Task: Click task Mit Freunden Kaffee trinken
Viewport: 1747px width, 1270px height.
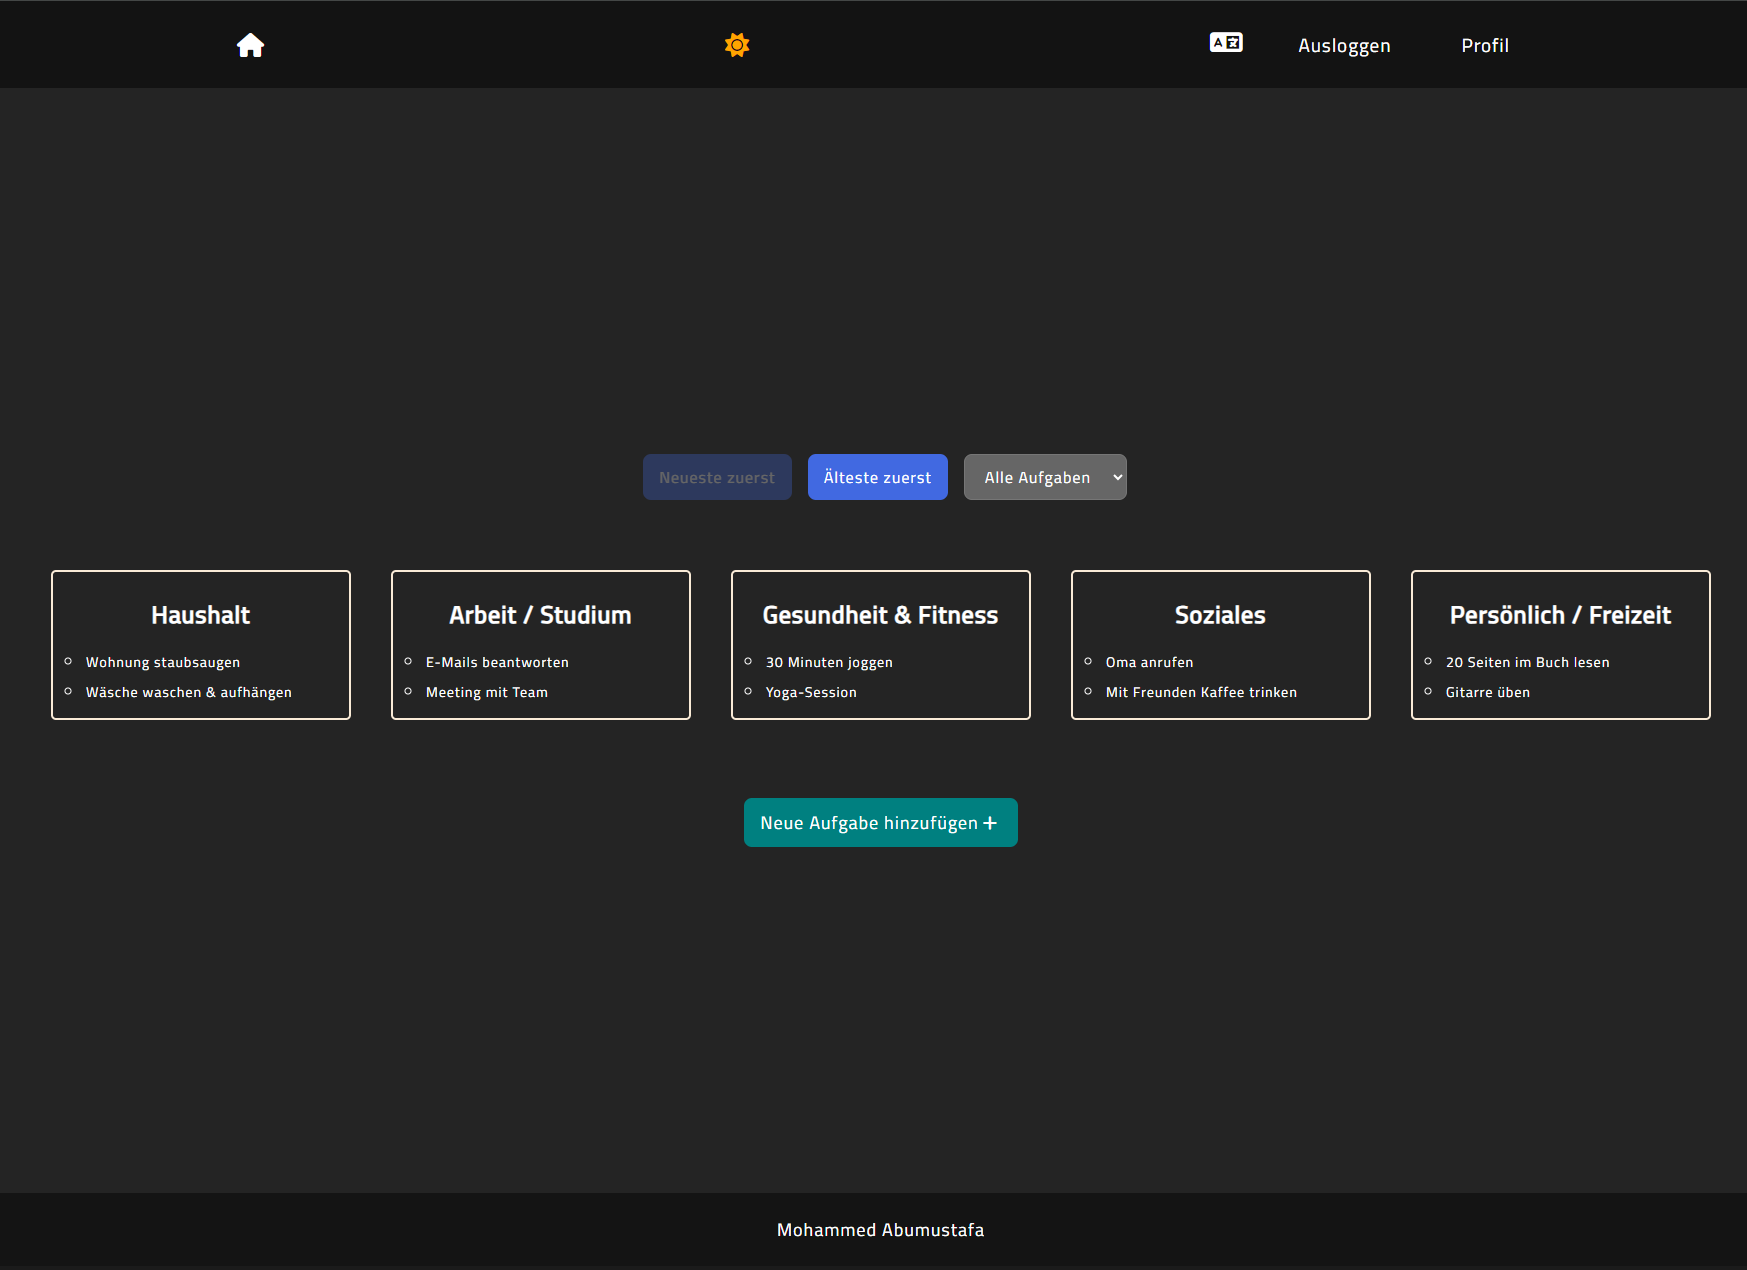Action: tap(1201, 693)
